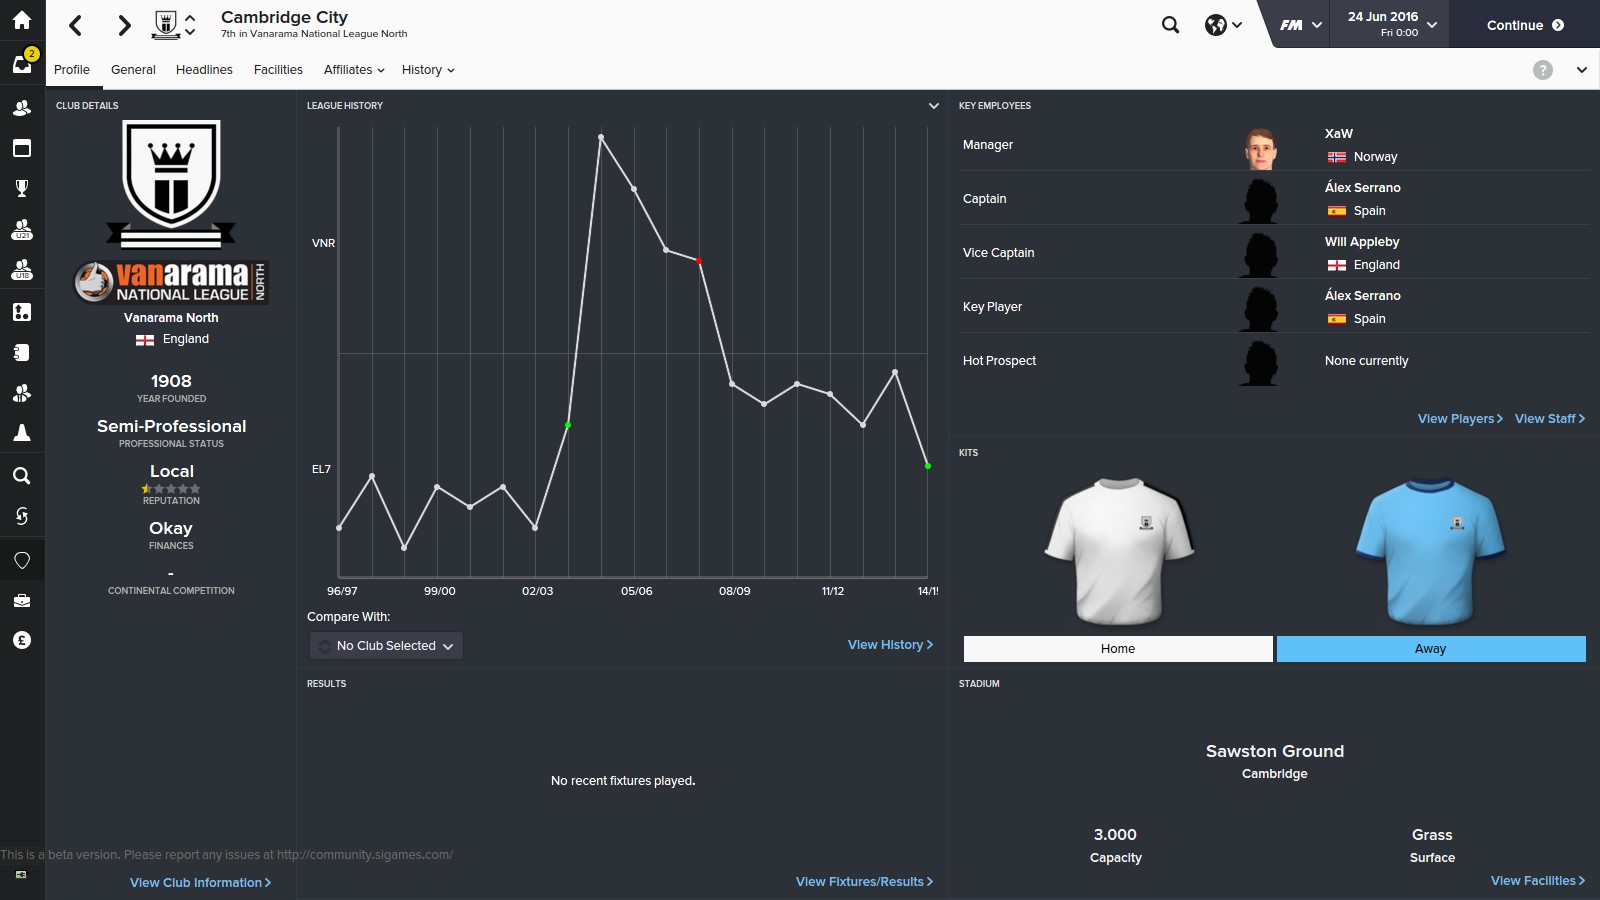
Task: Open the U21 squad icon
Action: point(22,230)
